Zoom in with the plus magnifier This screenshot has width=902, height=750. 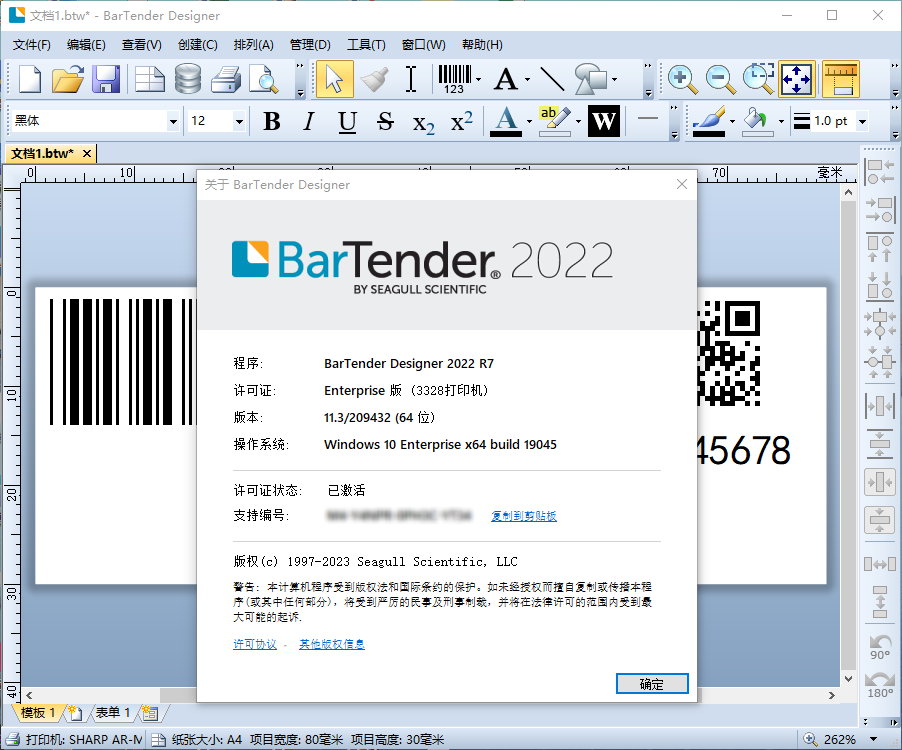click(682, 79)
